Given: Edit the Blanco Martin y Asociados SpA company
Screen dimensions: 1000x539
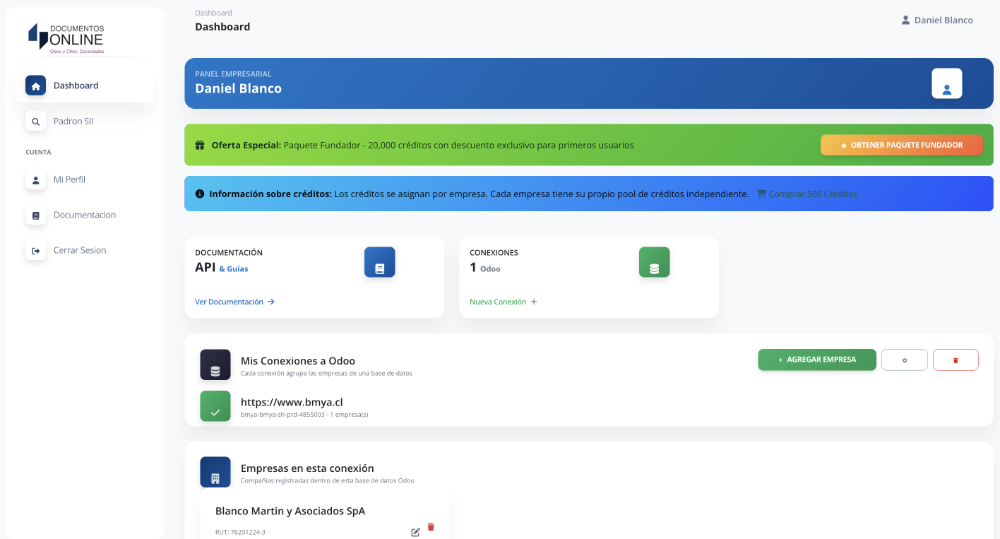Looking at the screenshot, I should (x=415, y=531).
